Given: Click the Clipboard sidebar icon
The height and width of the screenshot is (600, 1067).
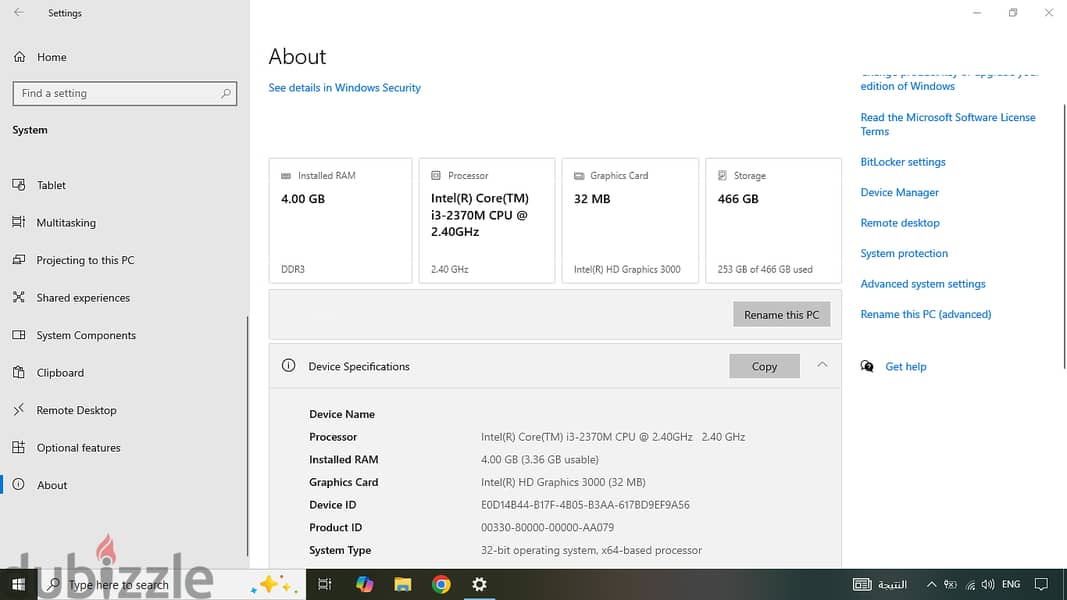Looking at the screenshot, I should pyautogui.click(x=18, y=372).
